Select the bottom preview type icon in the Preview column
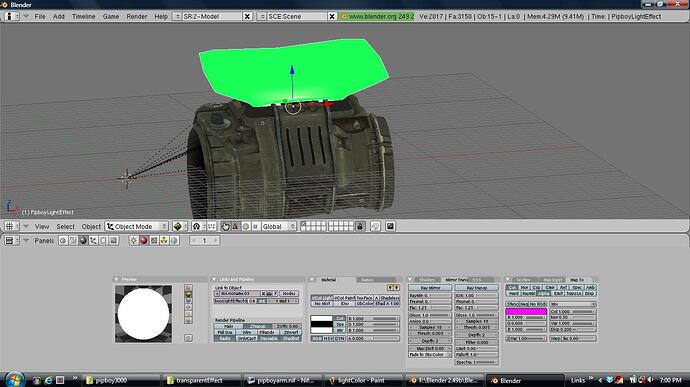Viewport: 690px width, 387px height. pos(188,321)
